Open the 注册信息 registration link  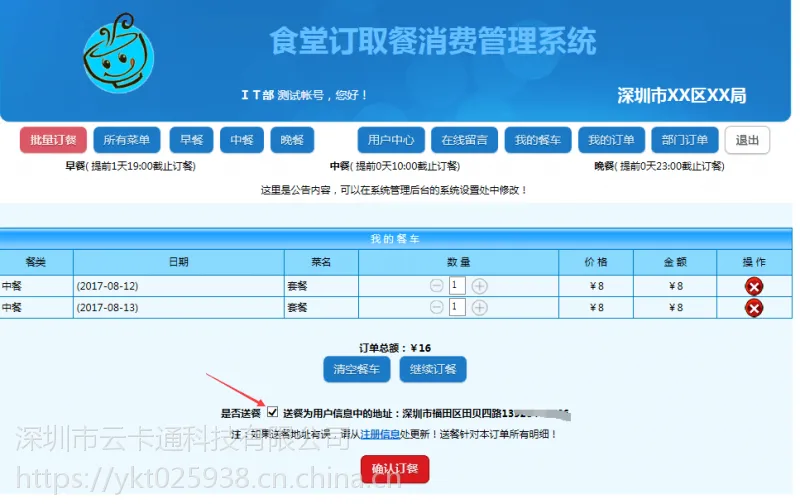click(x=380, y=434)
